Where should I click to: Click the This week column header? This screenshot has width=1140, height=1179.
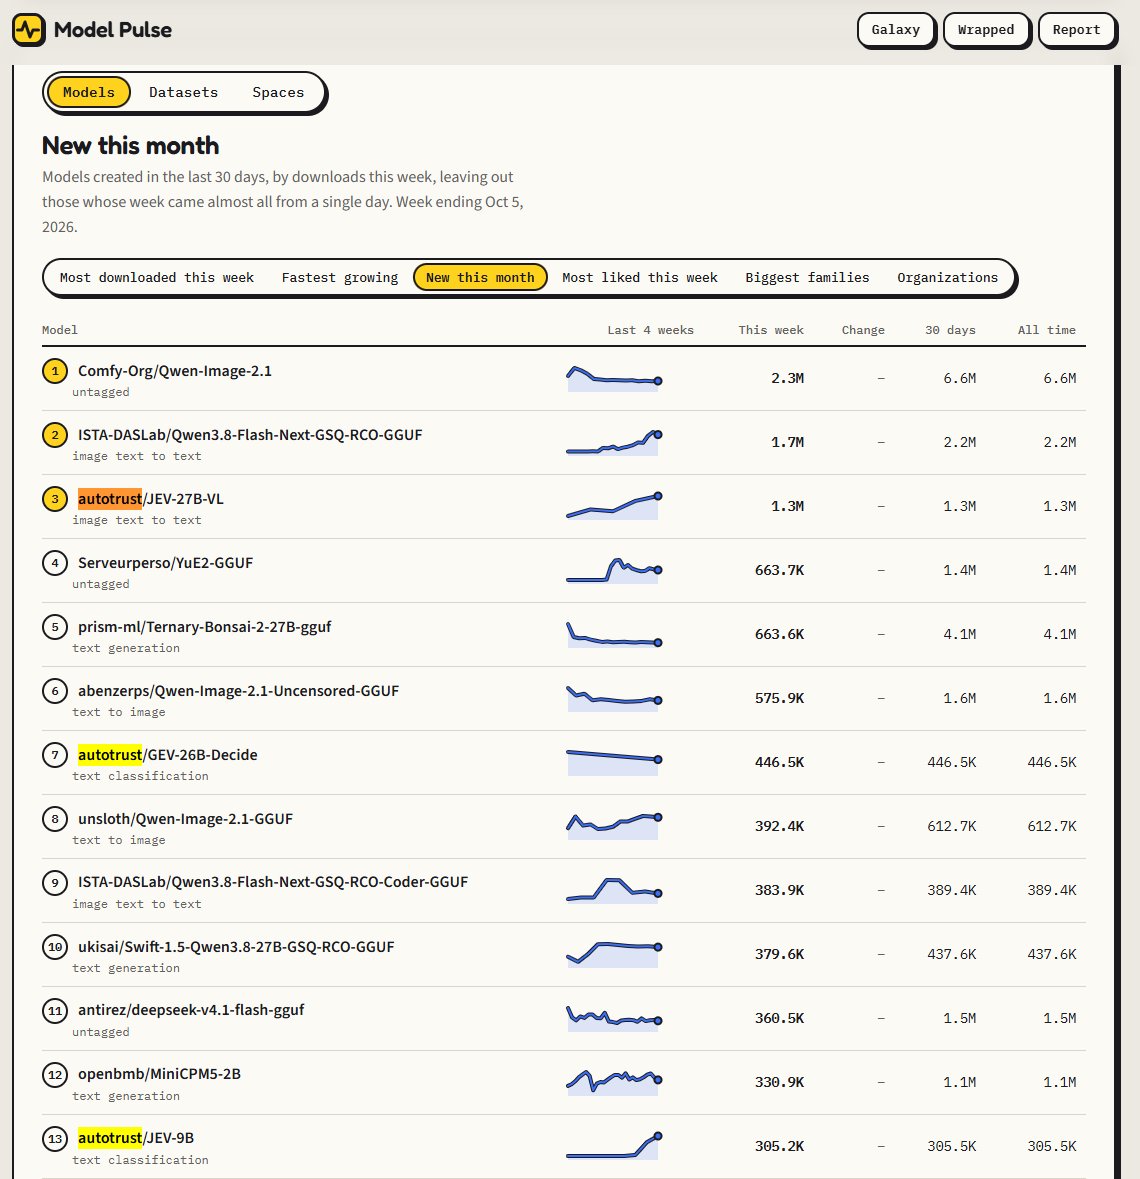pyautogui.click(x=771, y=330)
